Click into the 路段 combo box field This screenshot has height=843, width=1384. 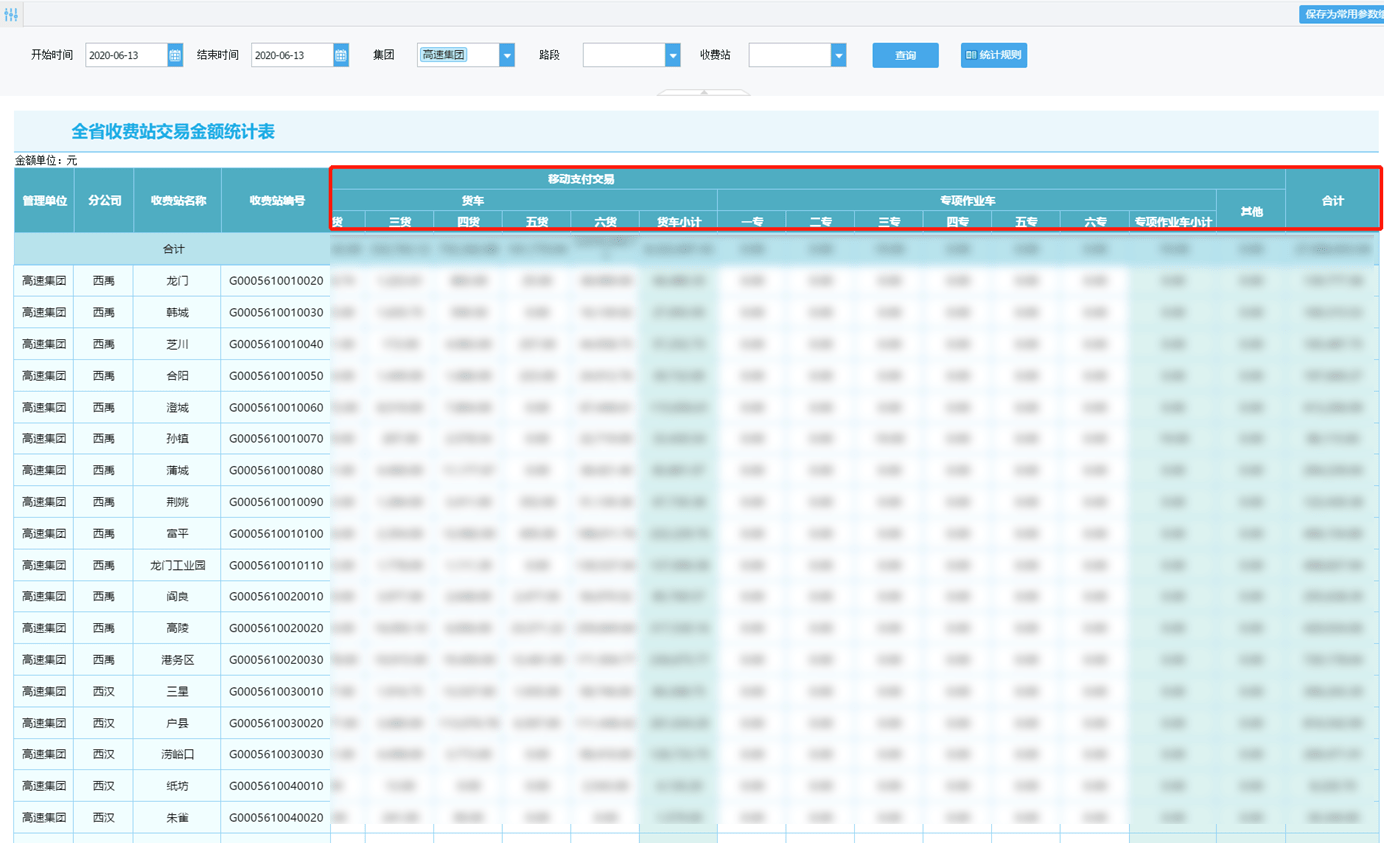(x=624, y=55)
